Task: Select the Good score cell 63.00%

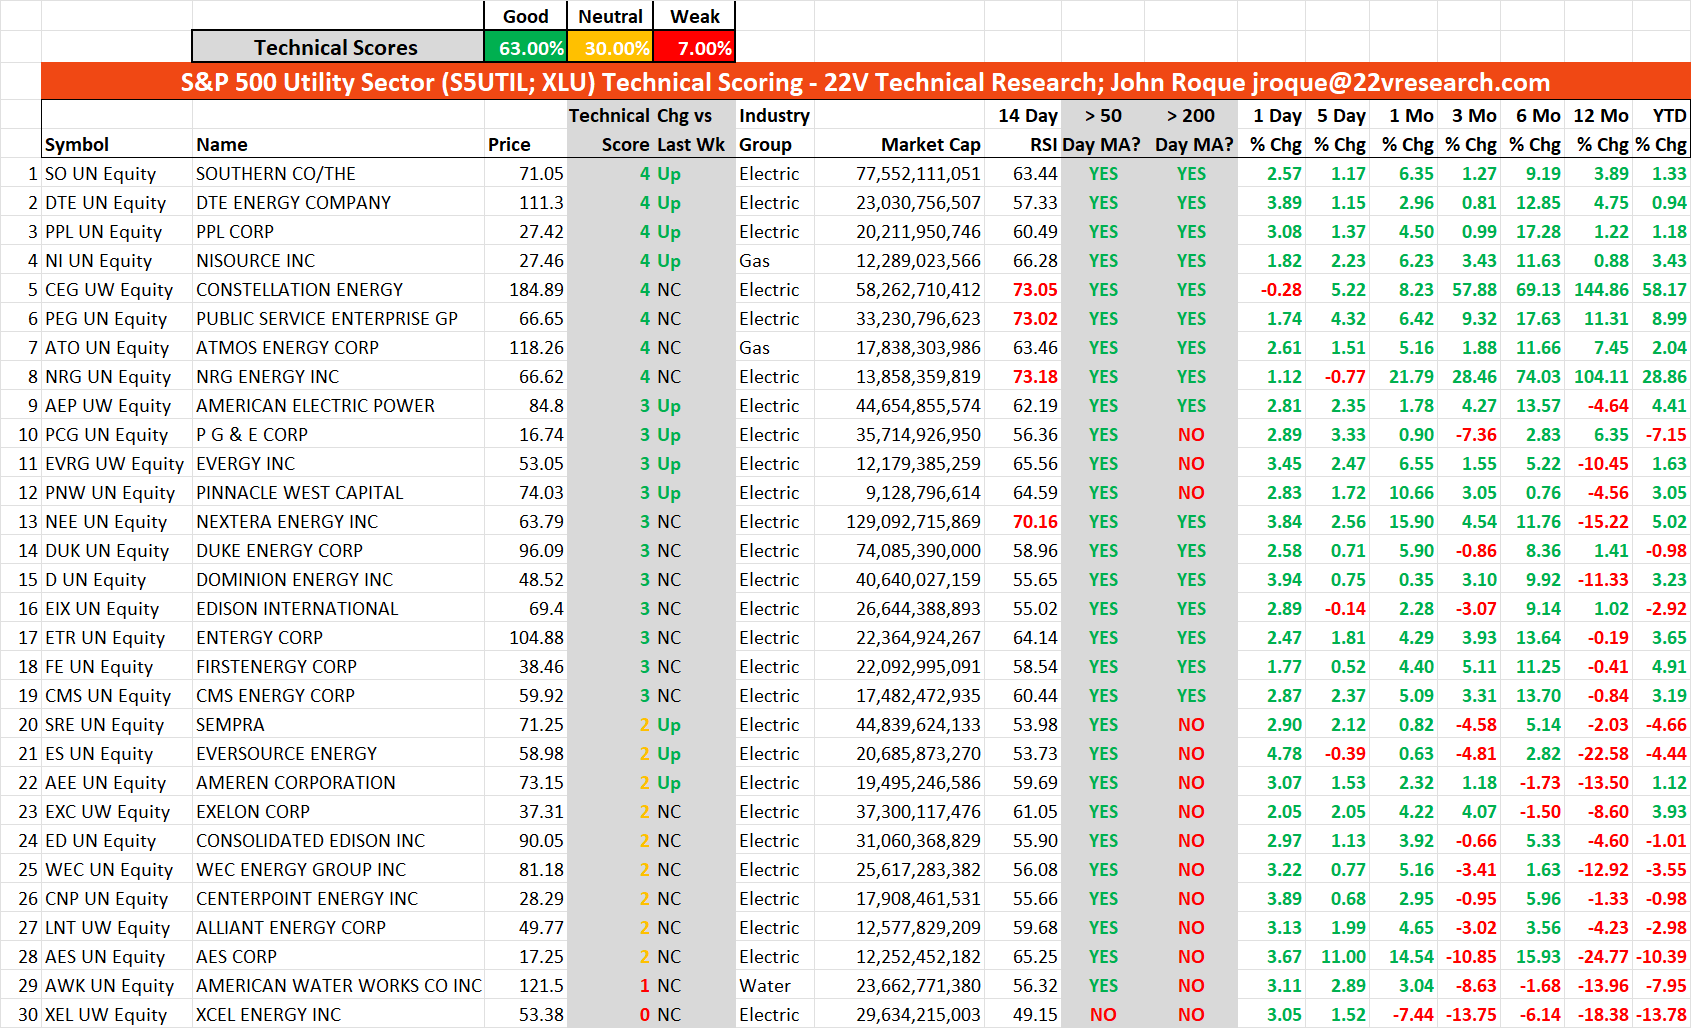Action: pyautogui.click(x=525, y=47)
